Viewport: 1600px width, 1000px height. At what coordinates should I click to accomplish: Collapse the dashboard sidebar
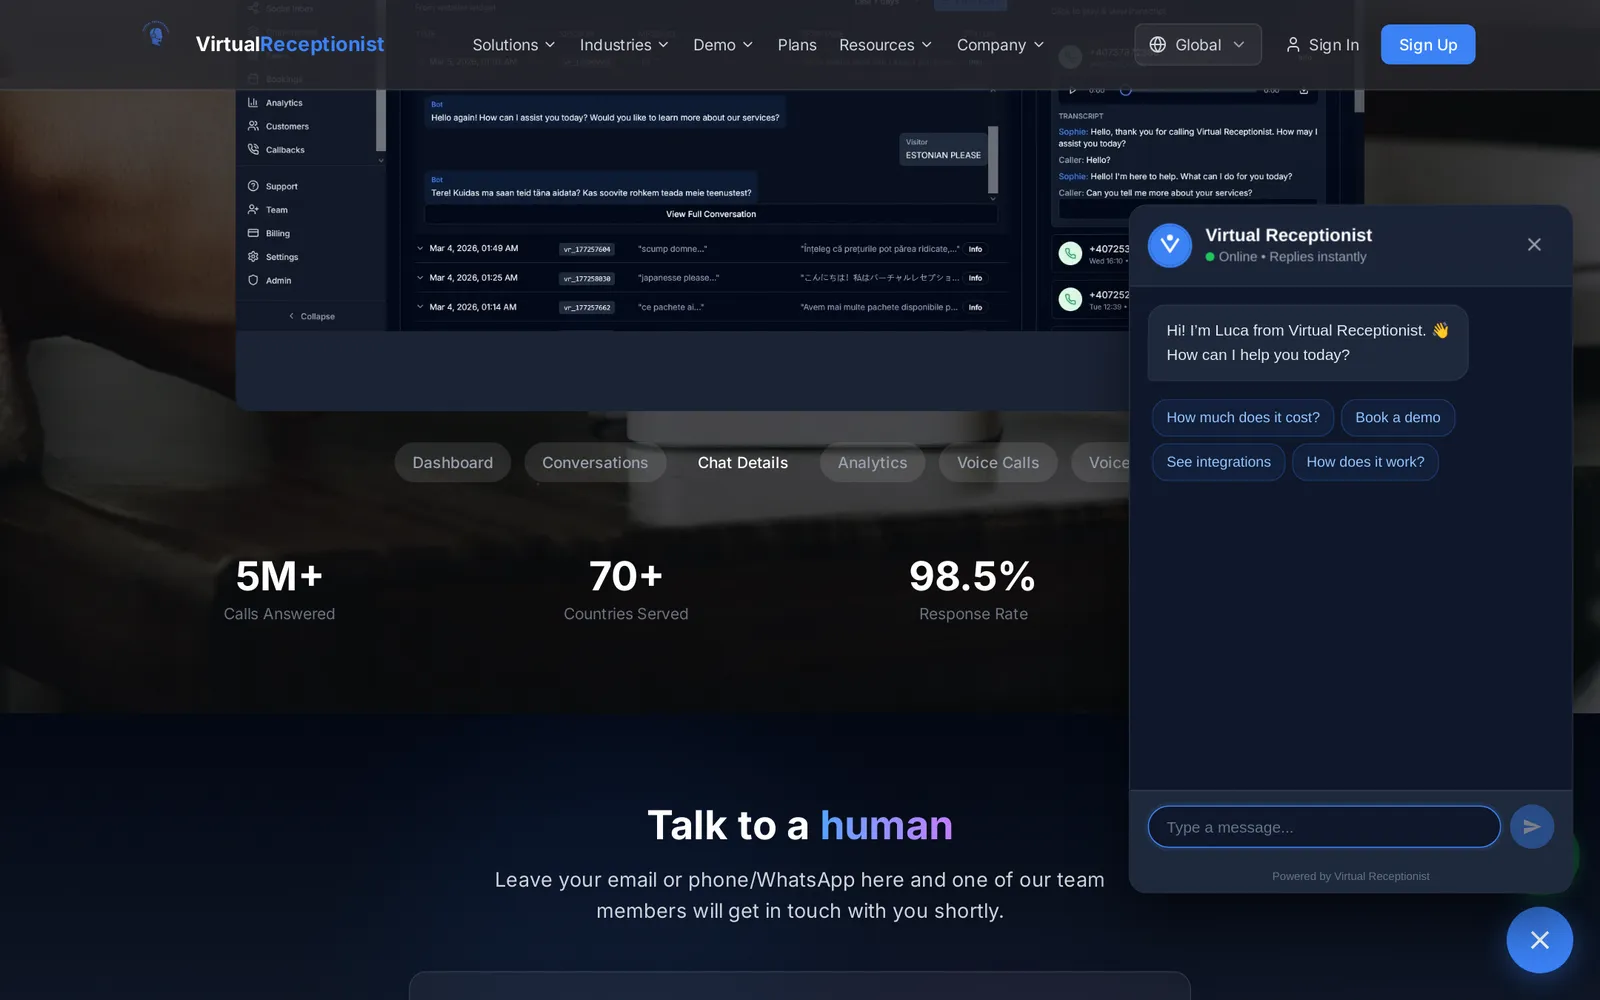312,316
